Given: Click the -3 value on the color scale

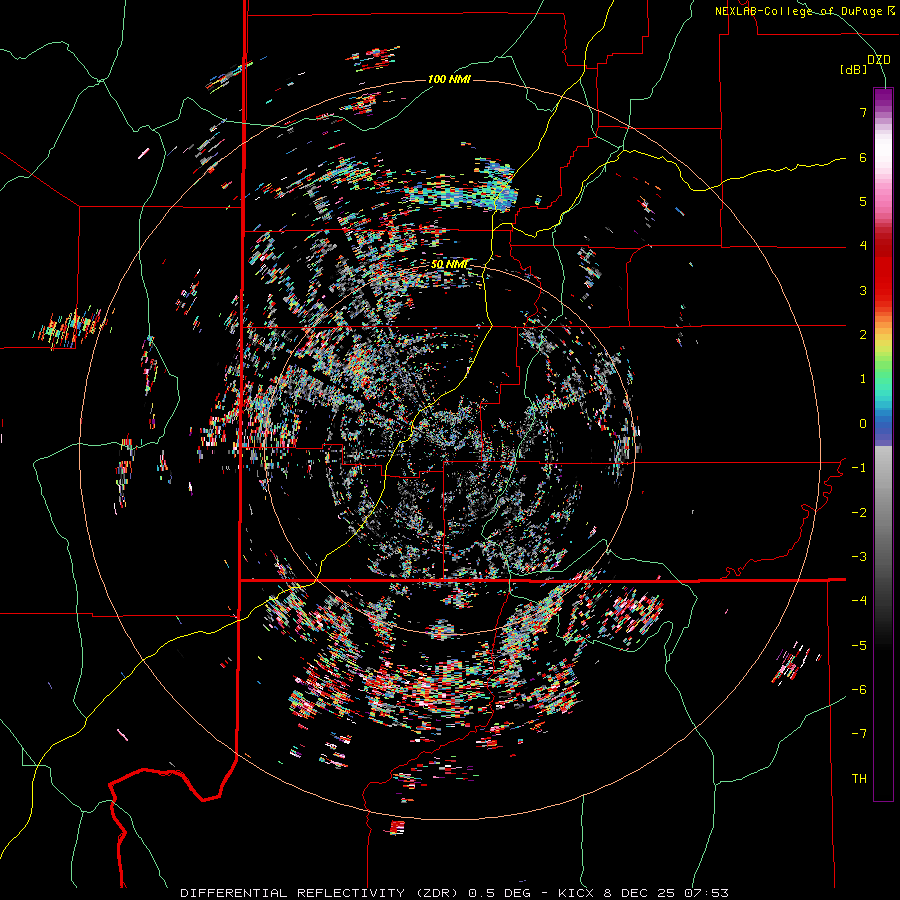Looking at the screenshot, I should point(859,557).
